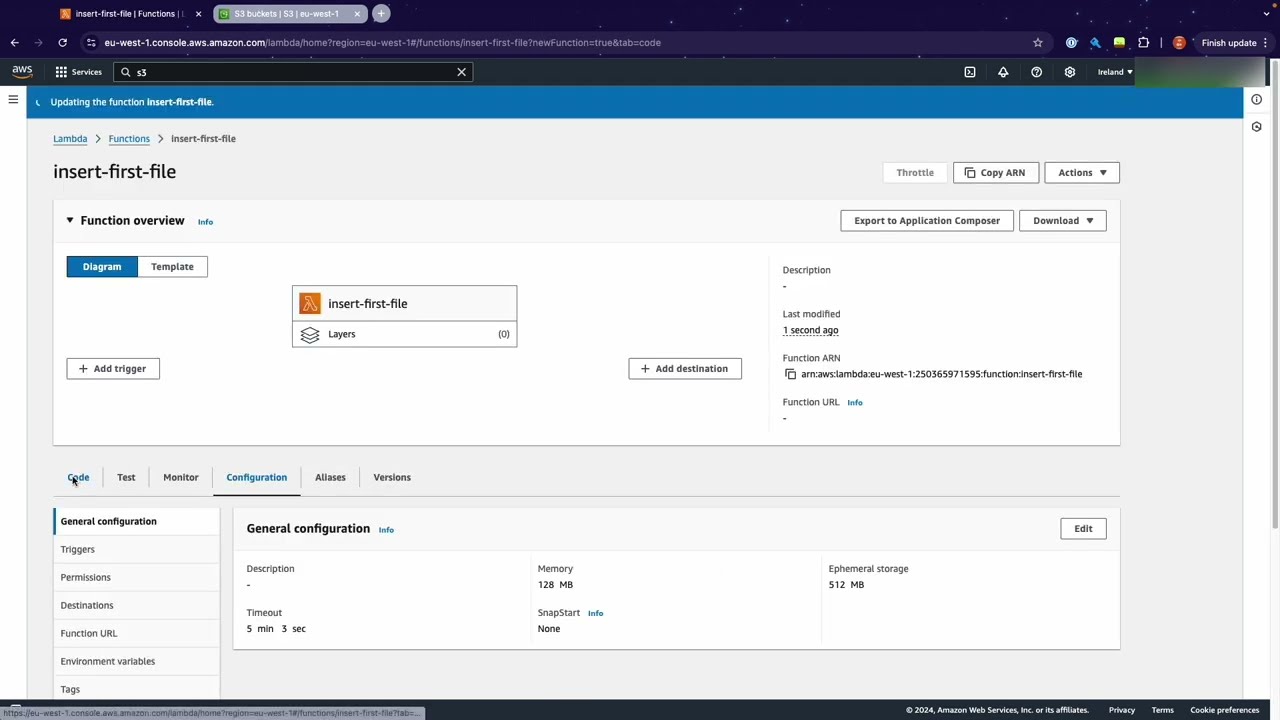
Task: Open the Versions tab
Action: (x=392, y=477)
